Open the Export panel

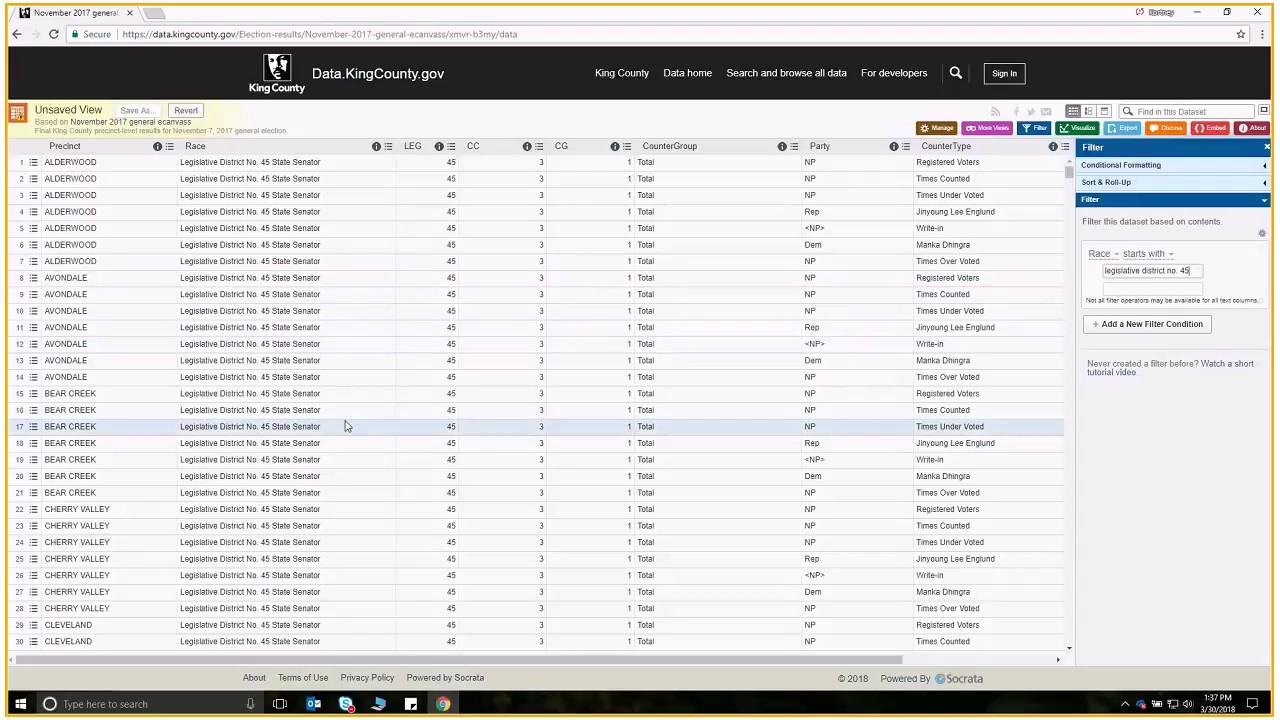tap(1122, 128)
